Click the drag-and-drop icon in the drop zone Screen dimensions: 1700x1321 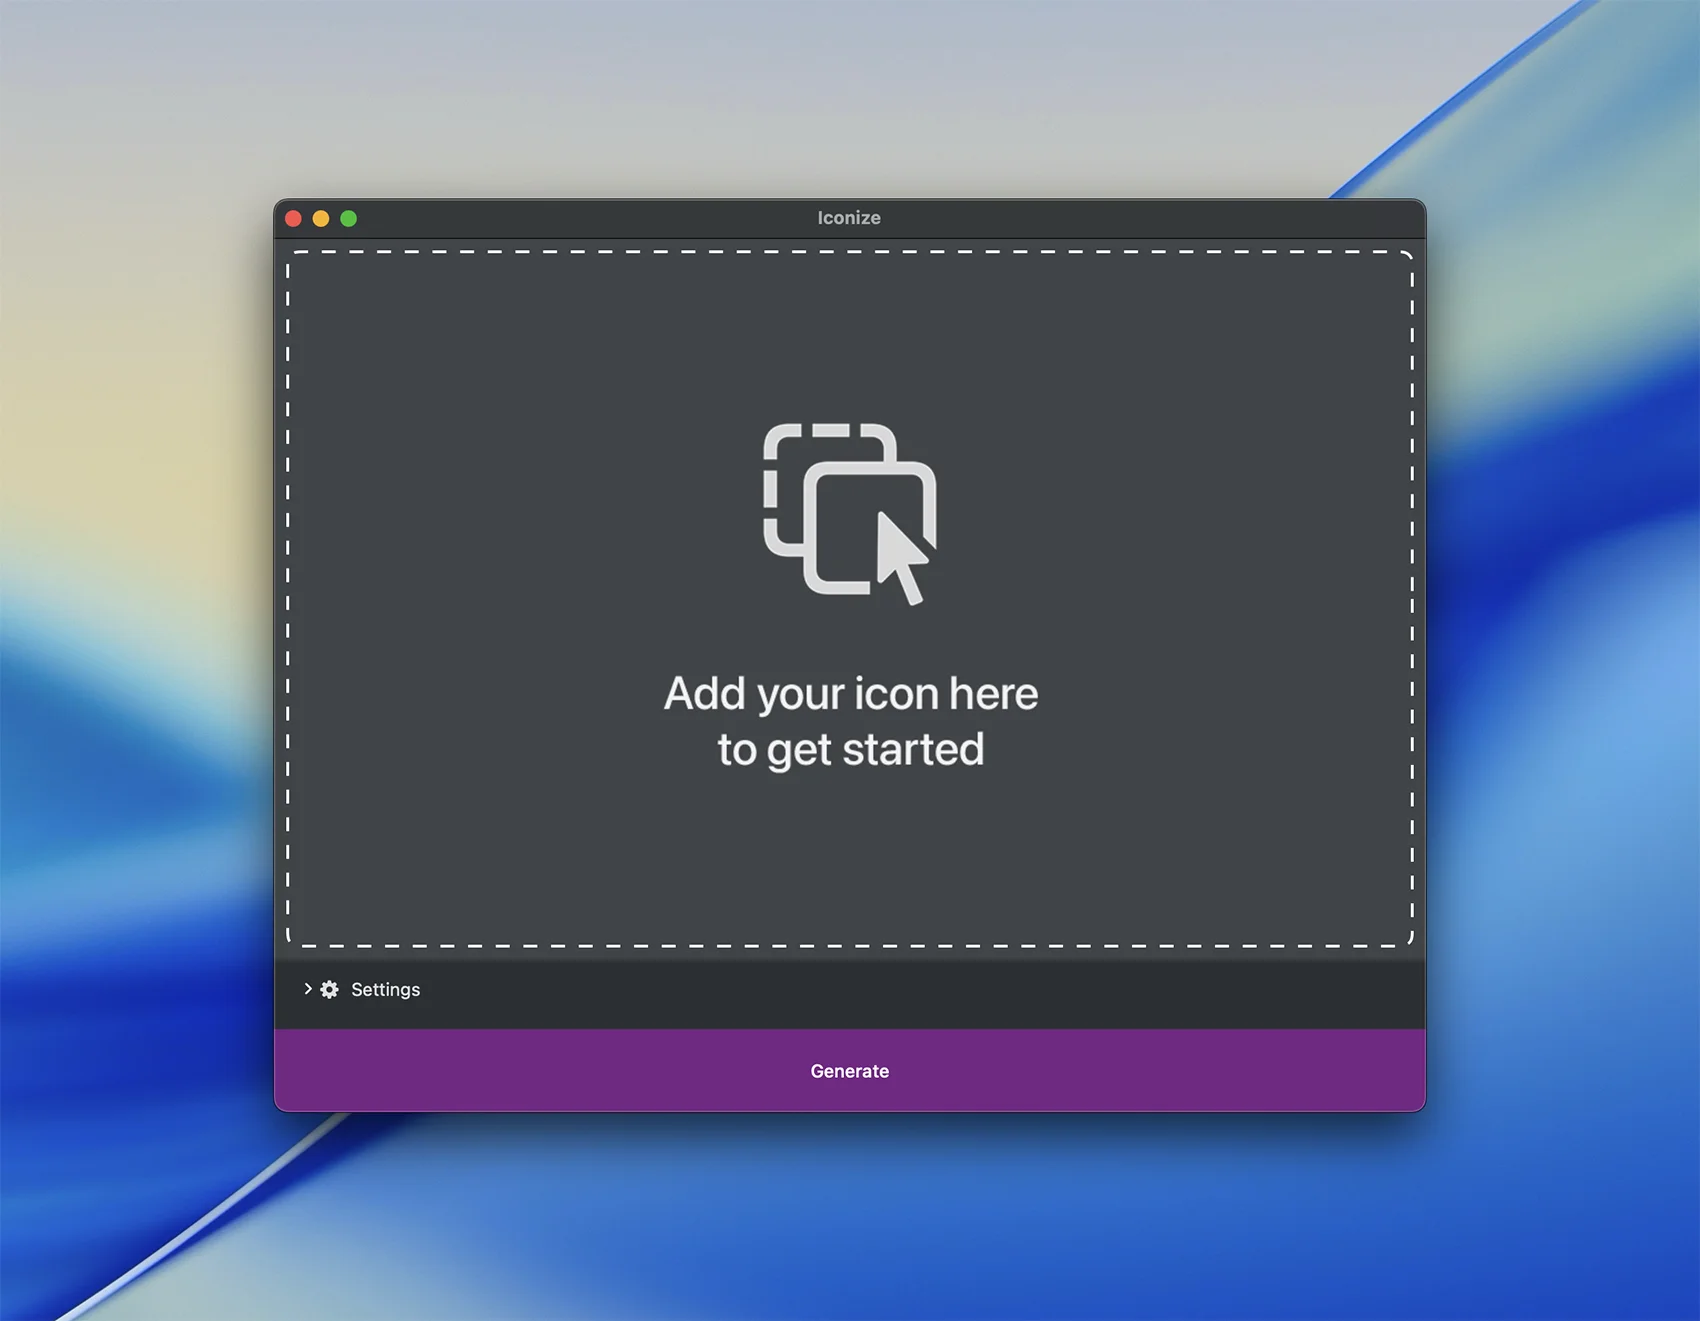[849, 512]
